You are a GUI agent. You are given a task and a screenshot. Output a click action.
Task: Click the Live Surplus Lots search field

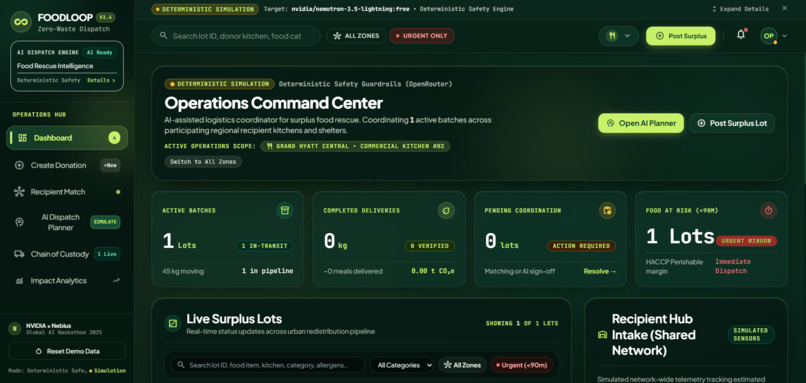[268, 365]
